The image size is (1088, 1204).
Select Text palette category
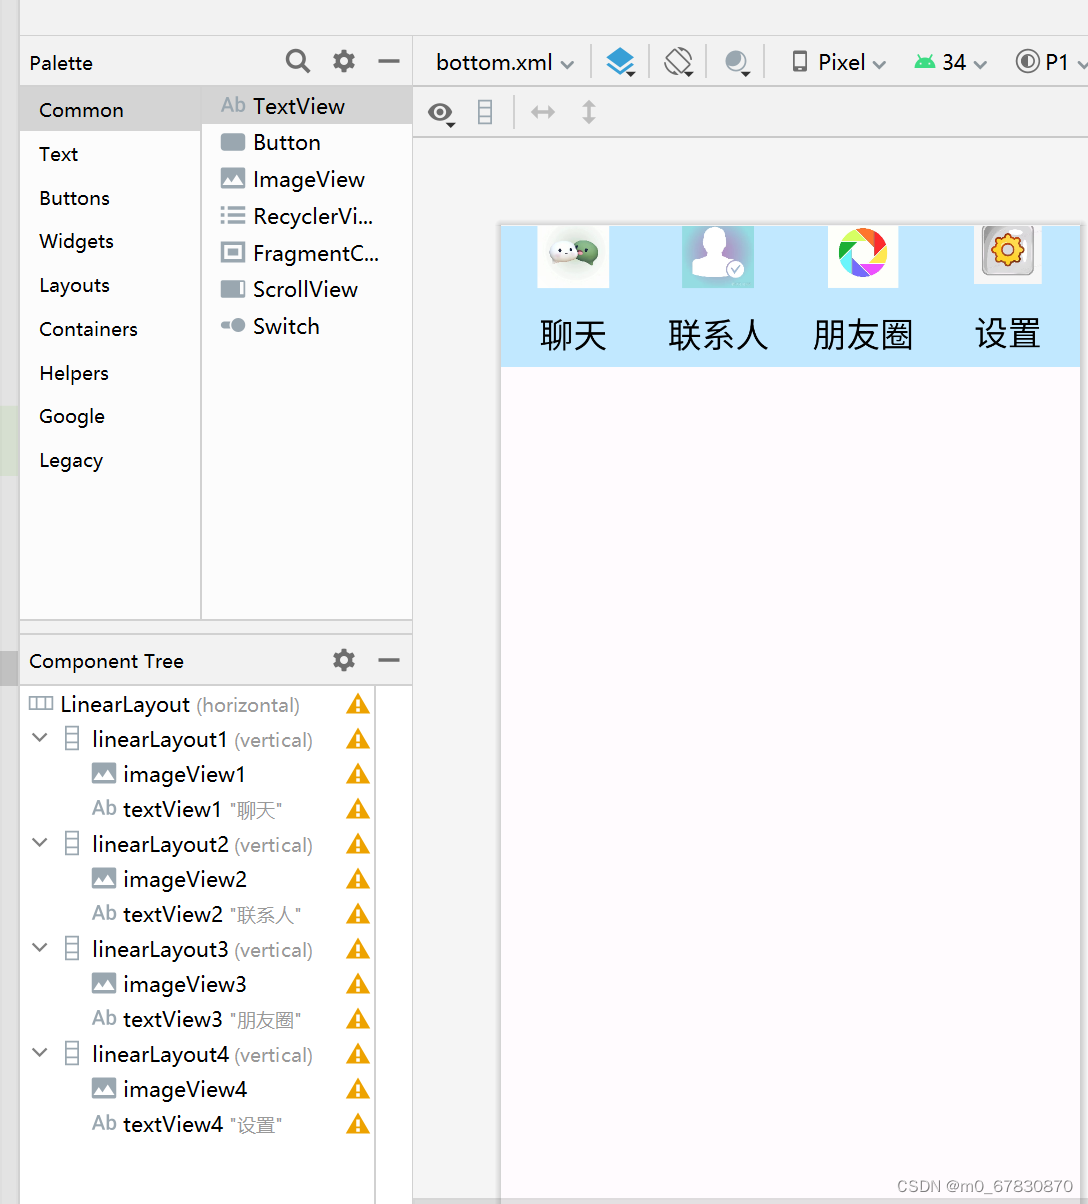[110, 154]
